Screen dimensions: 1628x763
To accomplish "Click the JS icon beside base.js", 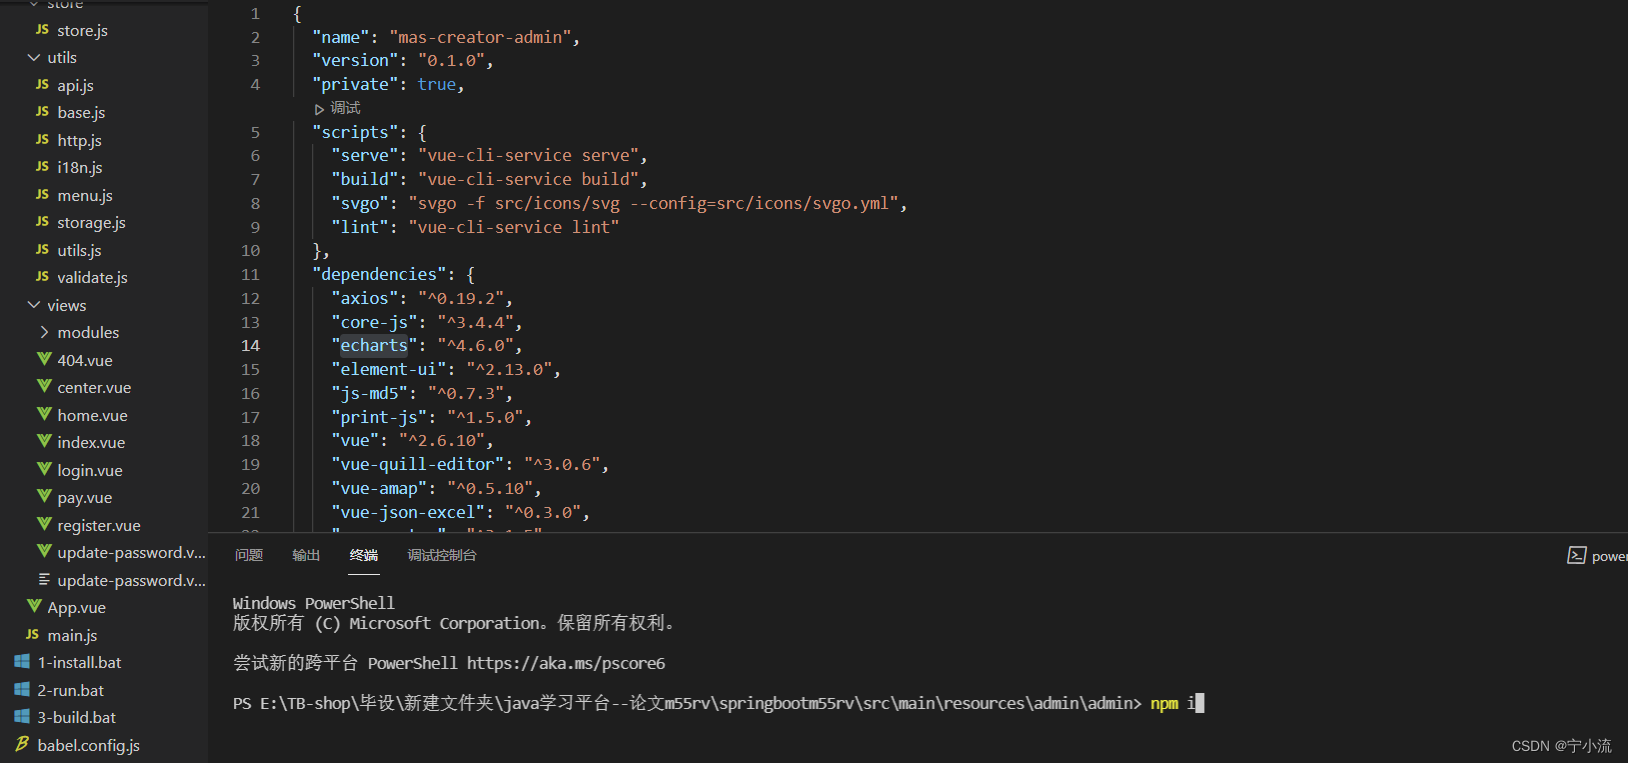I will 42,112.
